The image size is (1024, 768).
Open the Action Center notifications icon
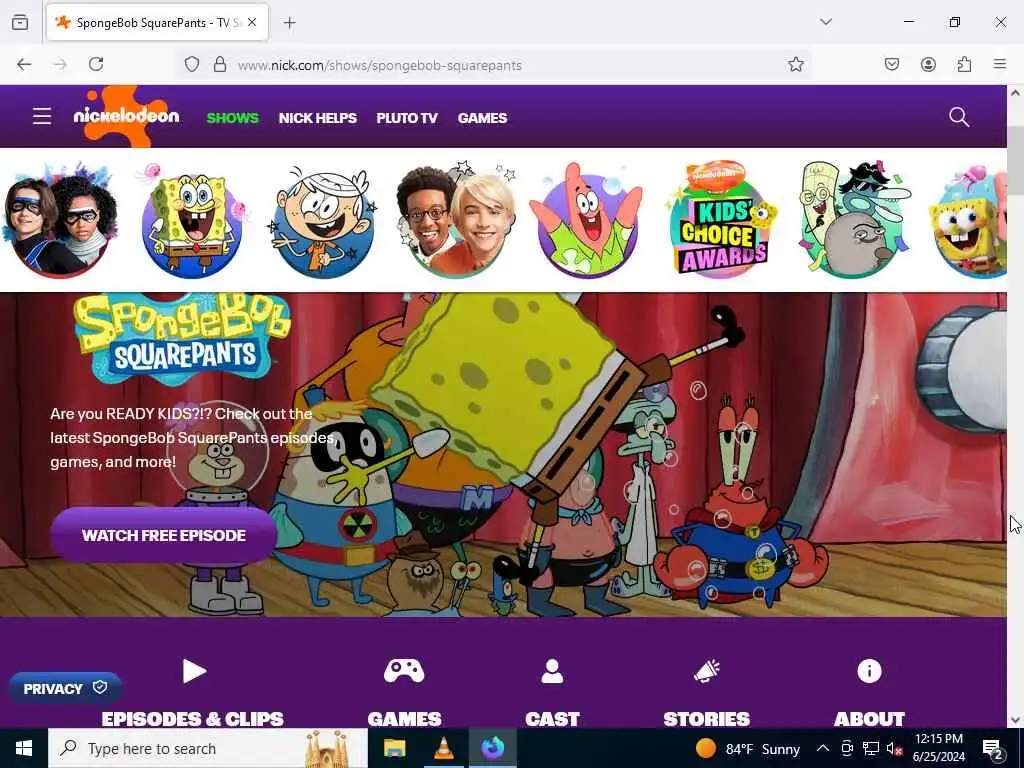pos(992,749)
